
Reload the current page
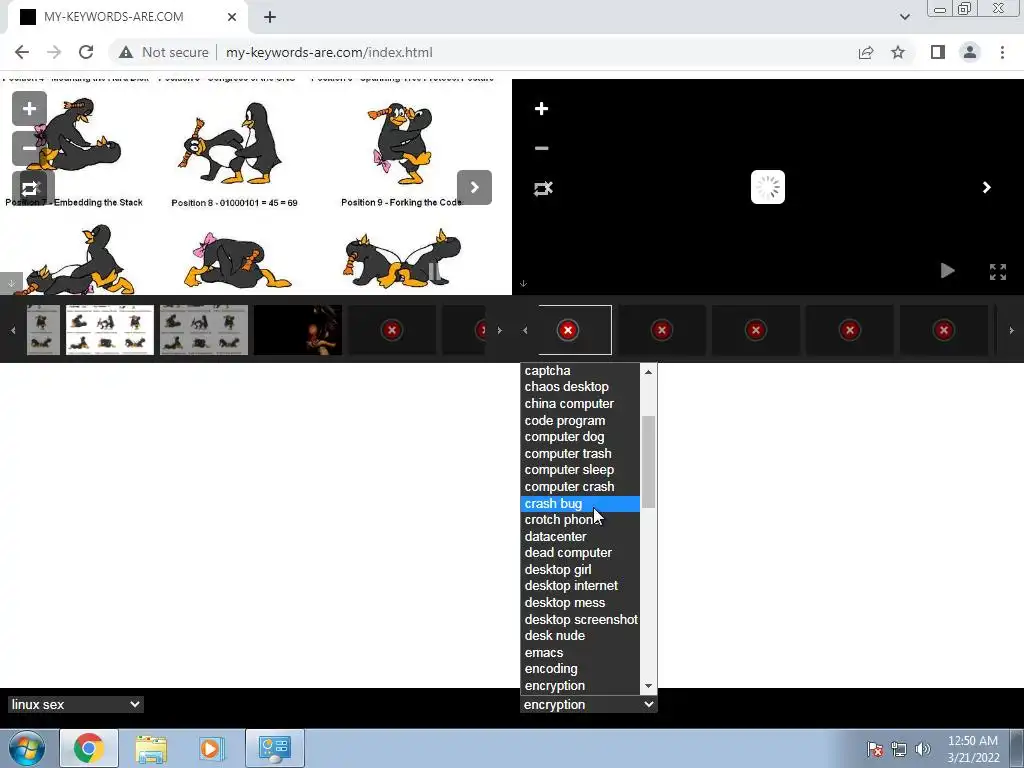pyautogui.click(x=86, y=52)
